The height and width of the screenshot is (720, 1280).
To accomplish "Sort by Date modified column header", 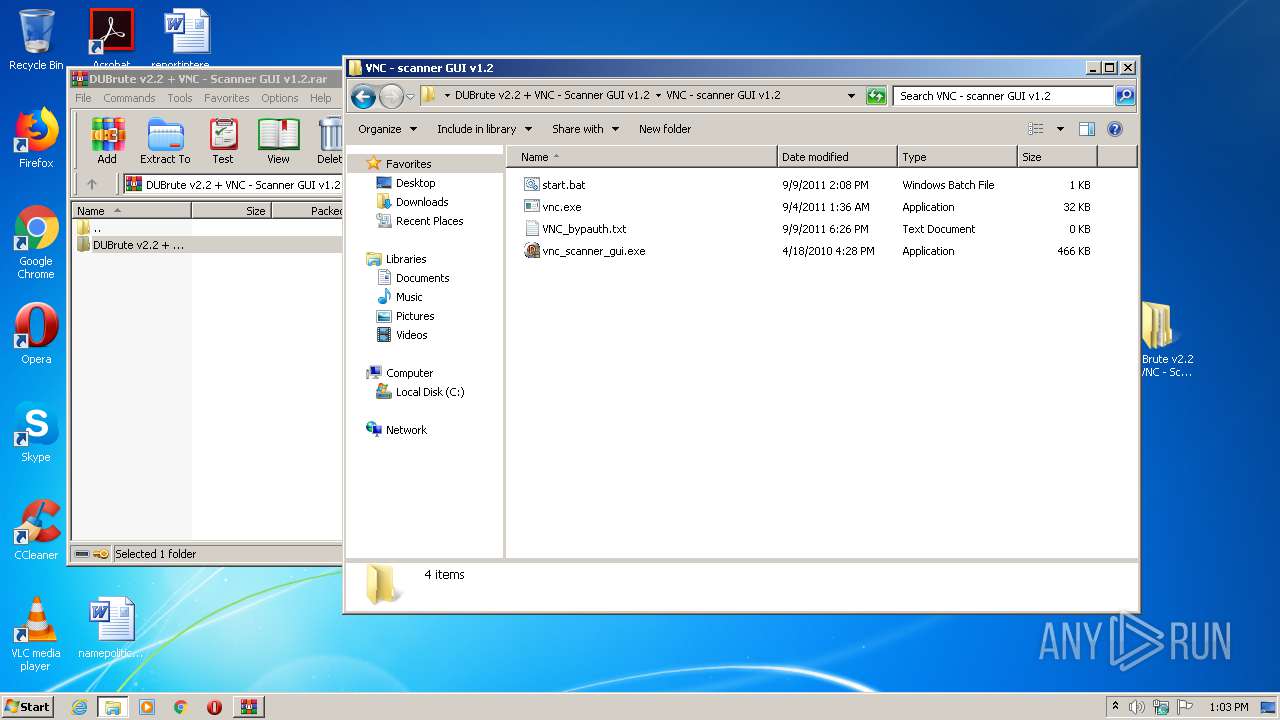I will coord(837,157).
